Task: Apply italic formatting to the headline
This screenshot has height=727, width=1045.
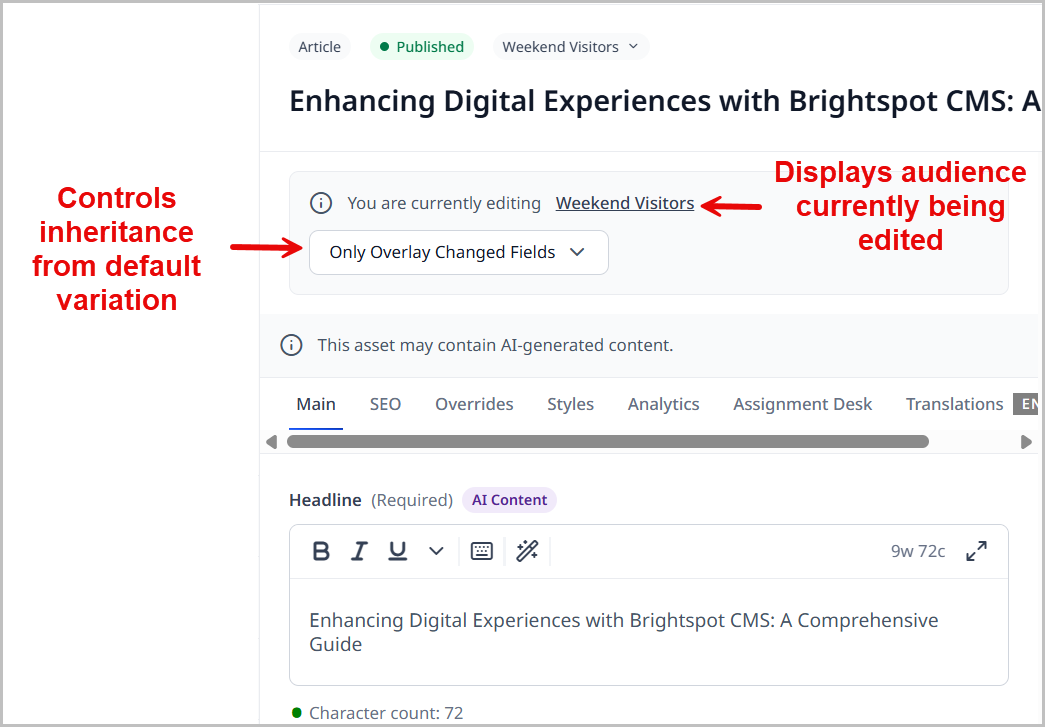Action: [359, 551]
